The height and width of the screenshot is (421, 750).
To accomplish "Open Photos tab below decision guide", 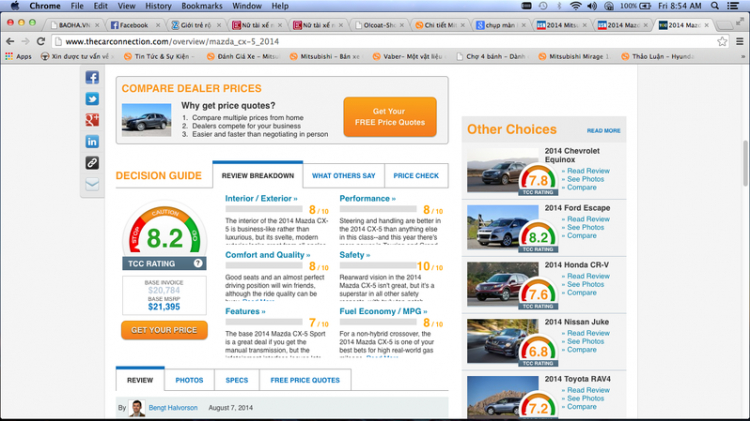I will pos(189,380).
